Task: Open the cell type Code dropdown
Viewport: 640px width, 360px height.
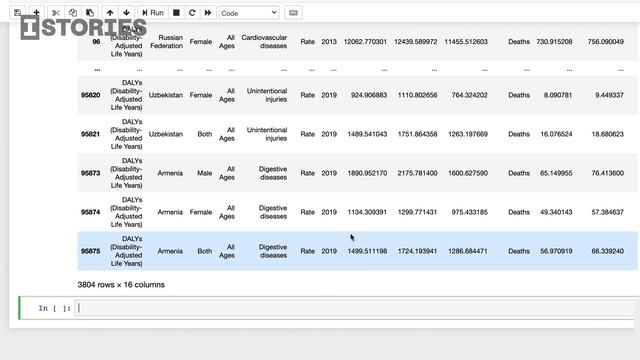Action: click(249, 13)
